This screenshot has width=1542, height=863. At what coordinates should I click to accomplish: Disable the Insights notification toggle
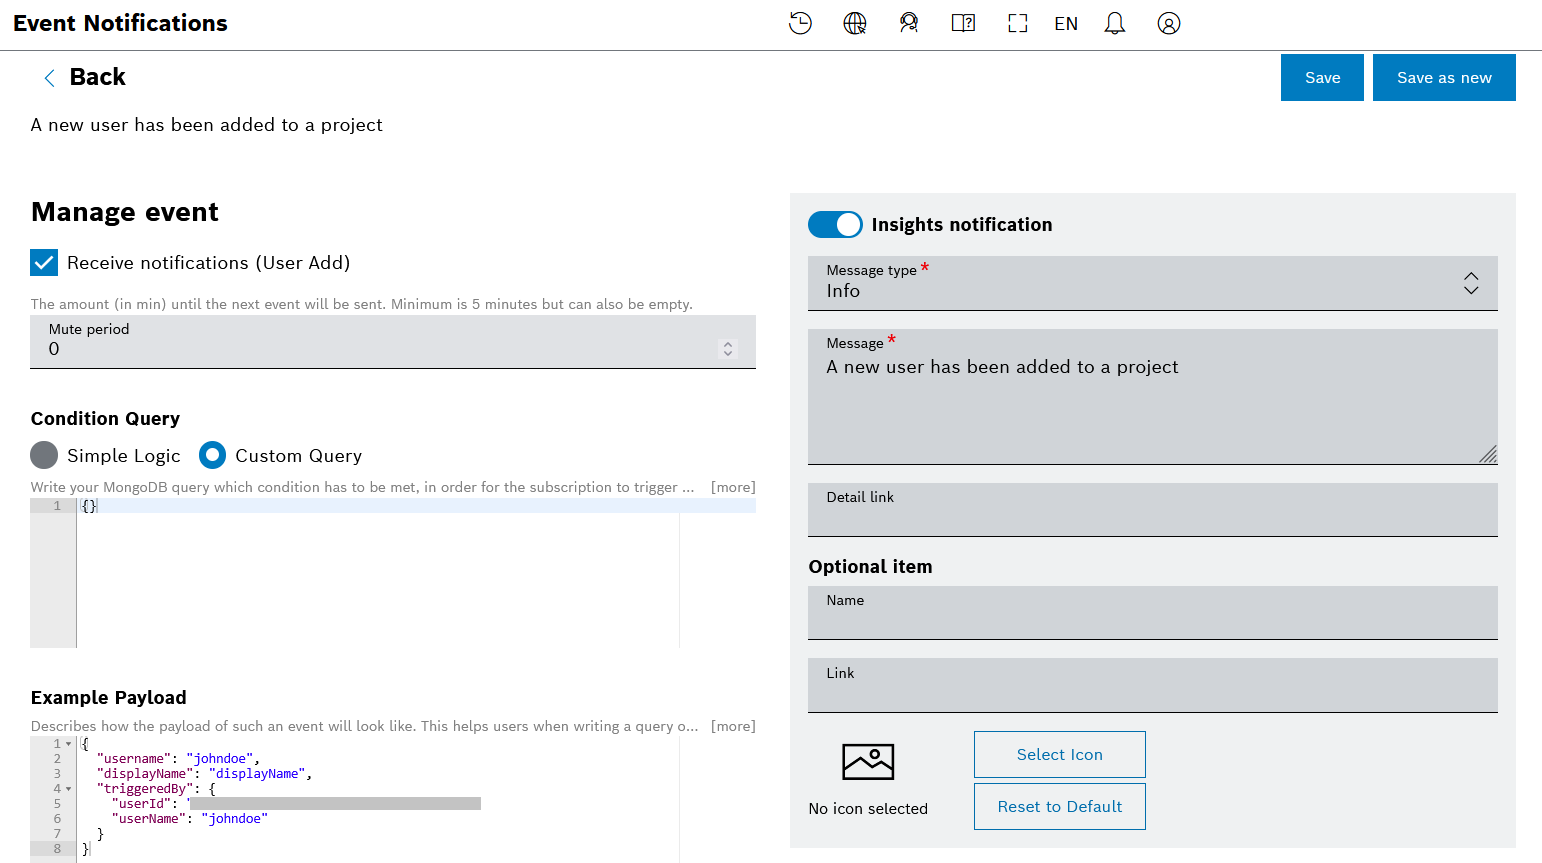pyautogui.click(x=835, y=225)
